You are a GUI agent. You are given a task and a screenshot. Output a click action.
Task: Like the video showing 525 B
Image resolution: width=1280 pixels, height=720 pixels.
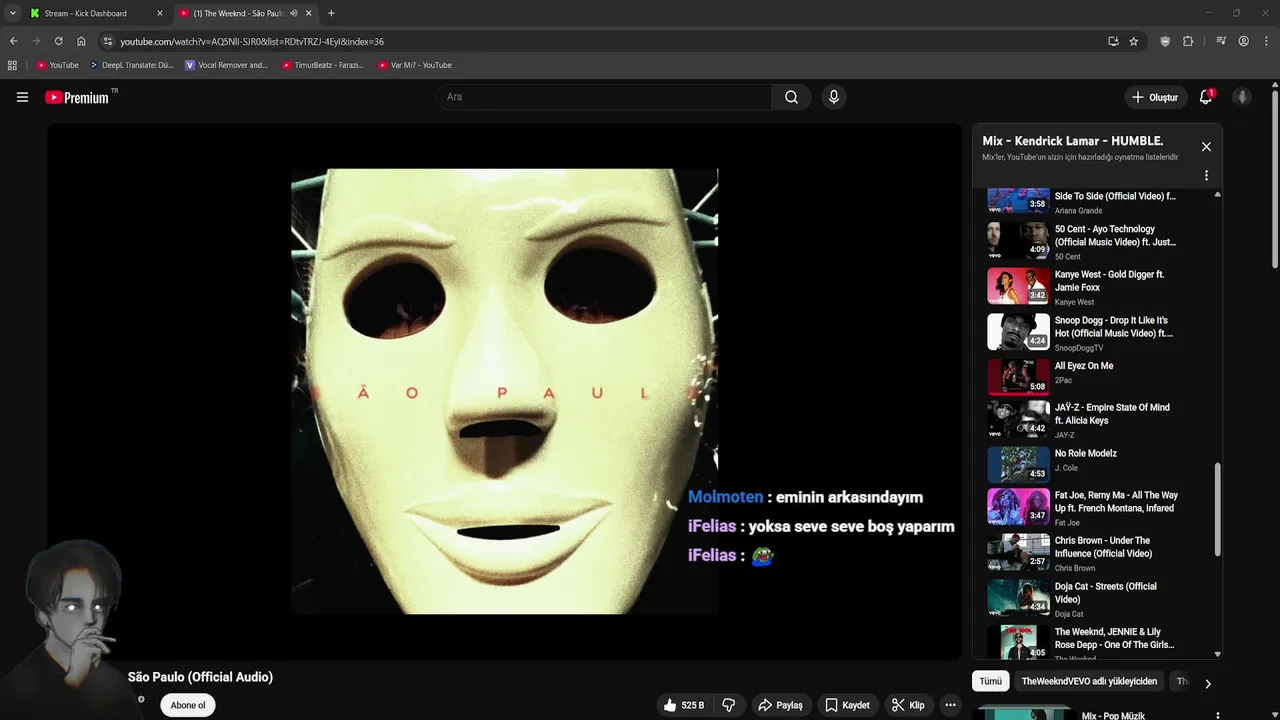(x=684, y=705)
